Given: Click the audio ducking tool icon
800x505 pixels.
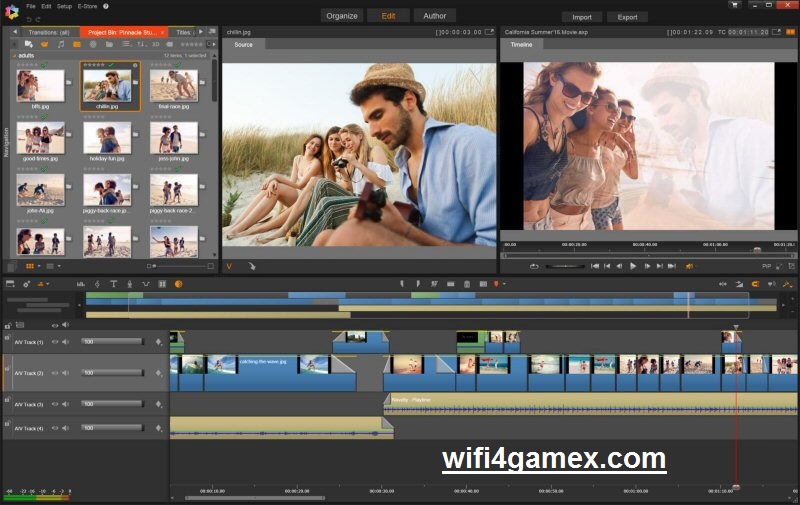Looking at the screenshot, I should pyautogui.click(x=146, y=284).
